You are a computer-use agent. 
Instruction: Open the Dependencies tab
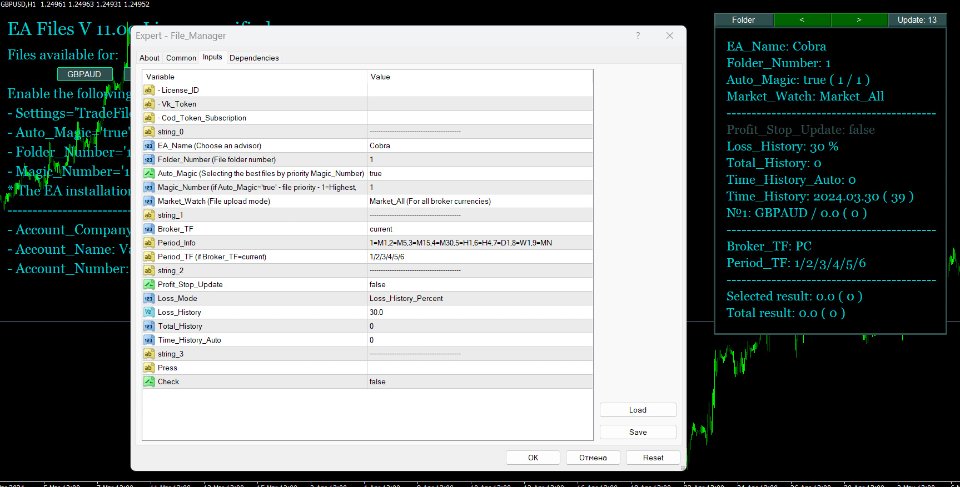(x=254, y=58)
